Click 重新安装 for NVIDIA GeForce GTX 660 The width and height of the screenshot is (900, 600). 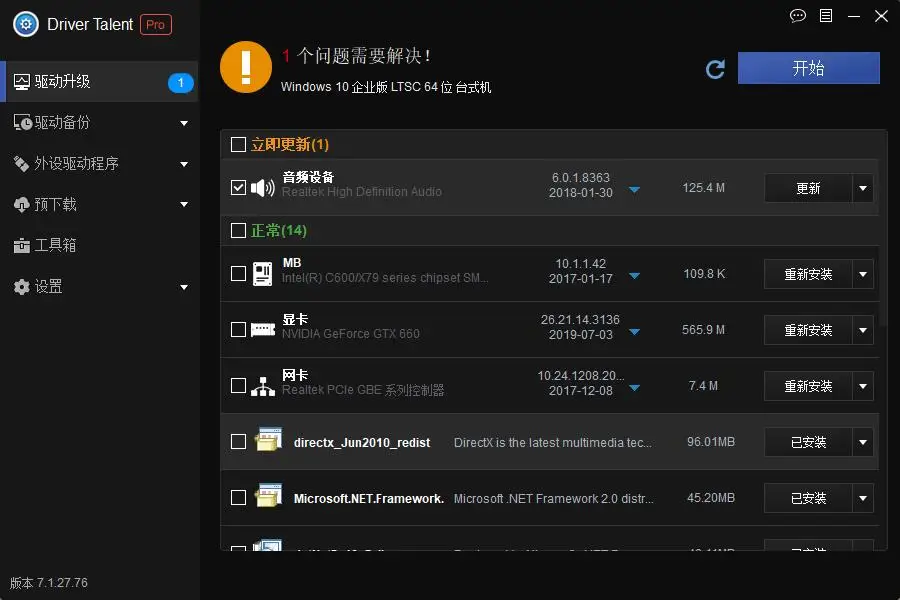click(x=808, y=330)
